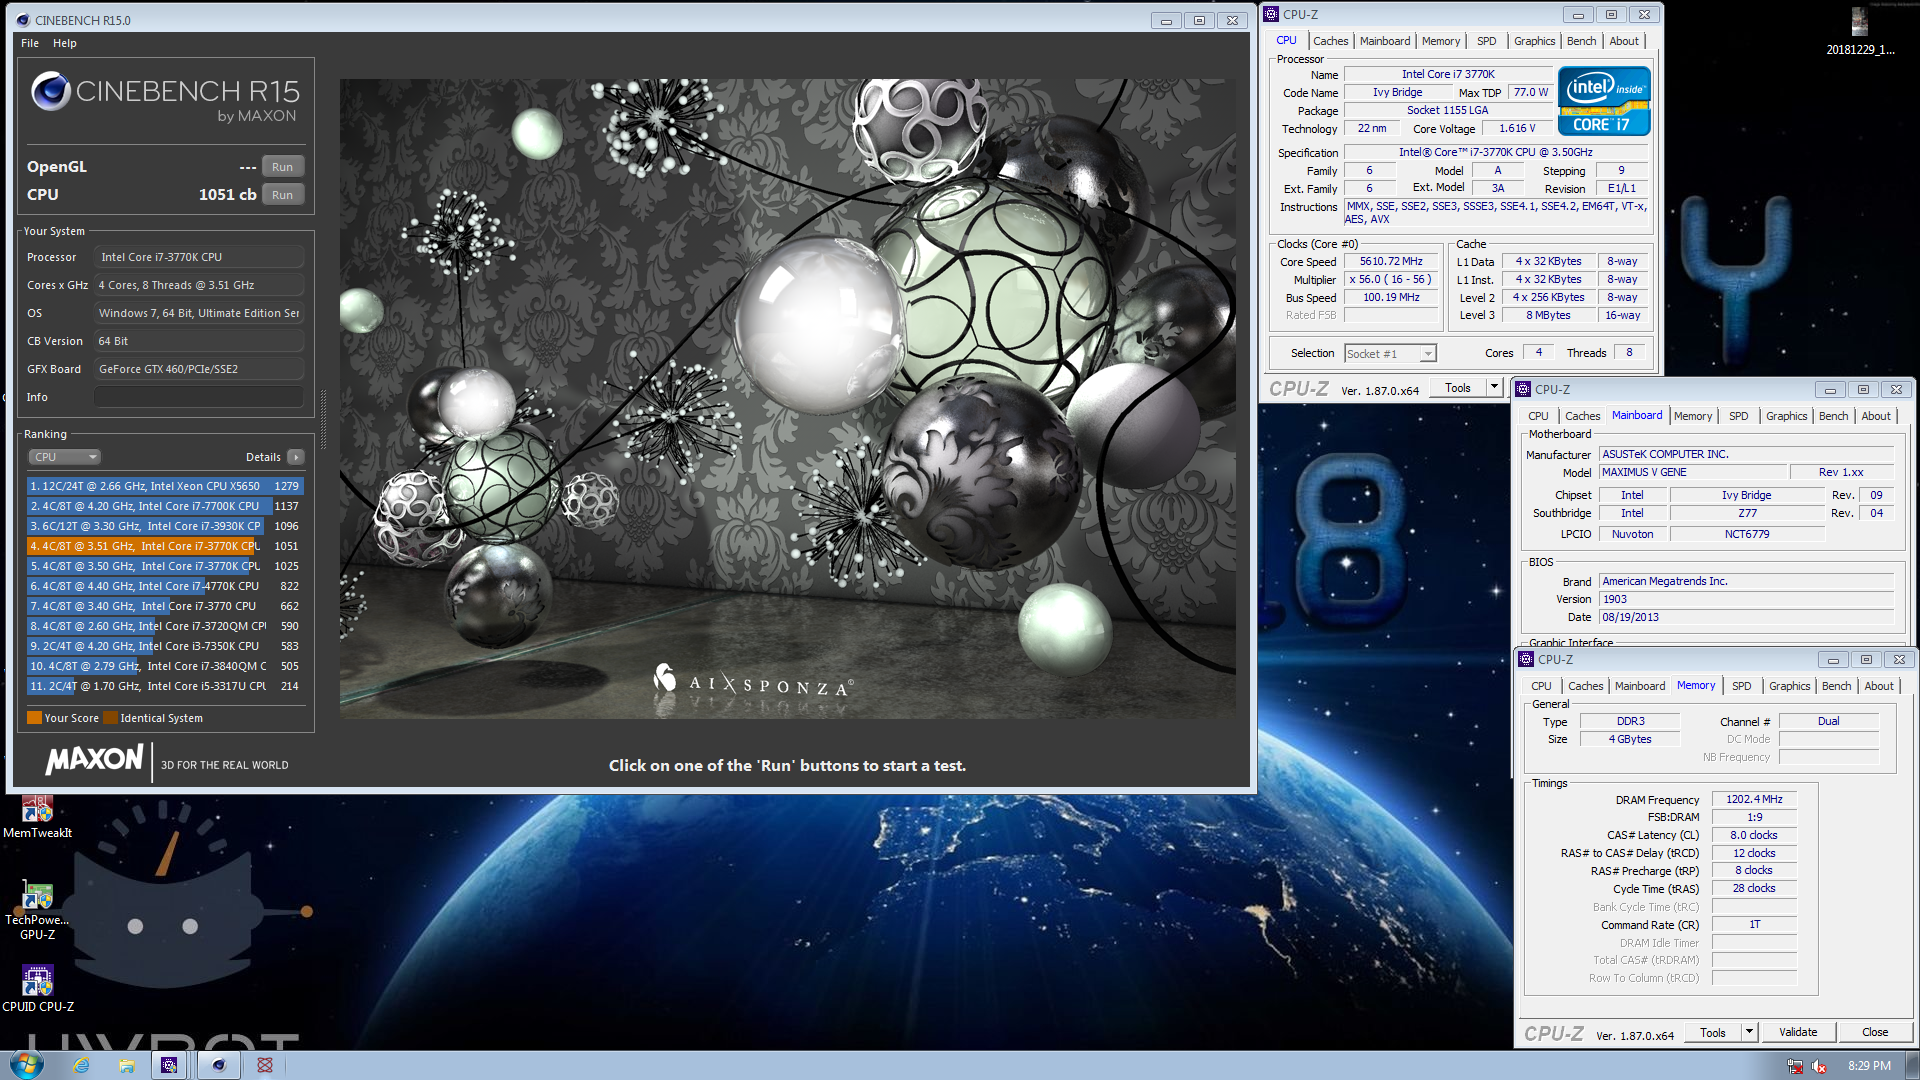The height and width of the screenshot is (1080, 1920).
Task: Click the network tray icon
Action: click(1795, 1066)
